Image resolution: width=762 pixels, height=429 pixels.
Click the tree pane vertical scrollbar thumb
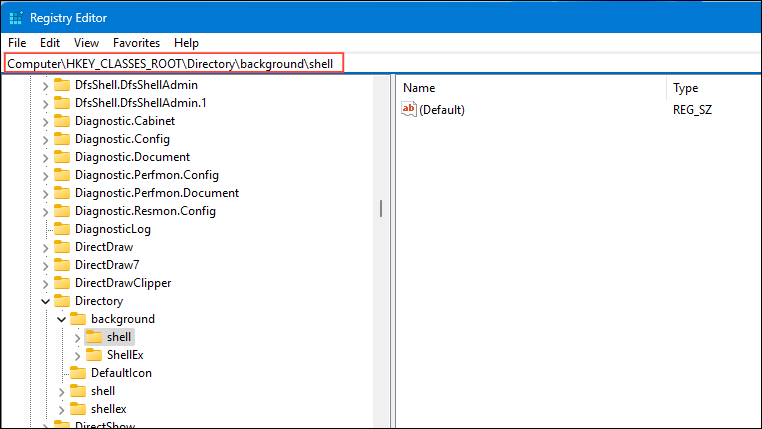381,208
